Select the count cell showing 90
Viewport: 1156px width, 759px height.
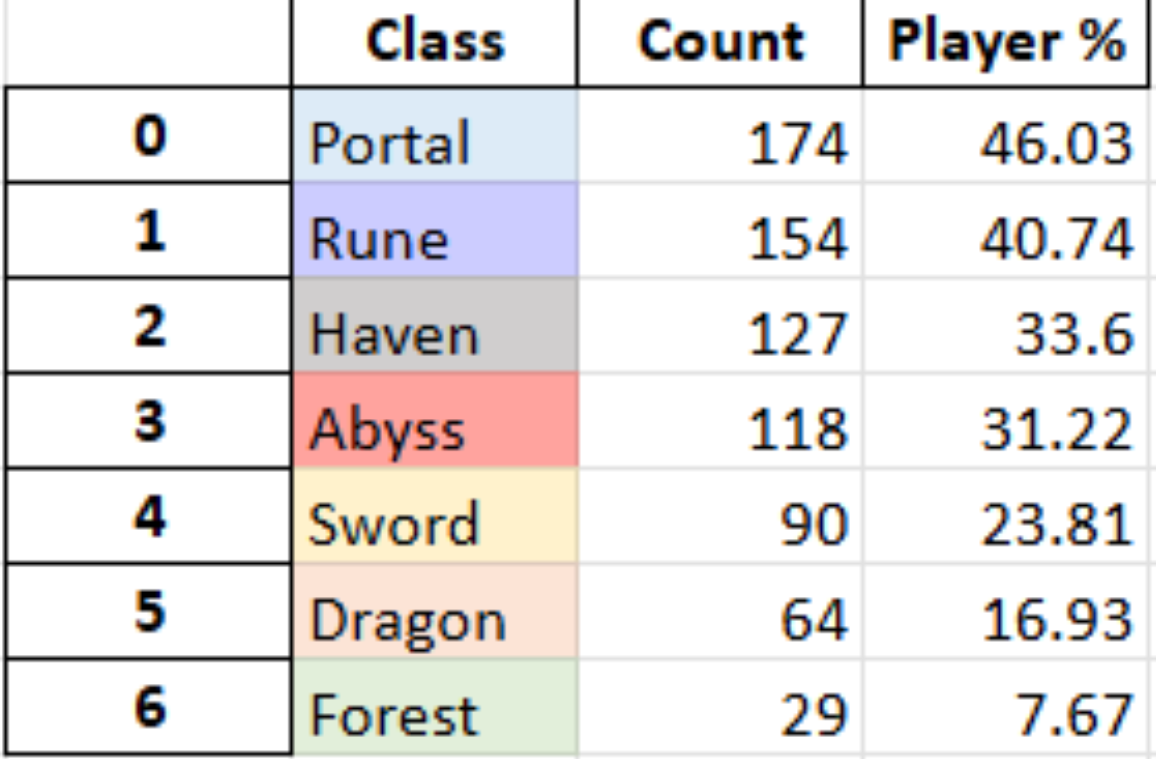720,516
